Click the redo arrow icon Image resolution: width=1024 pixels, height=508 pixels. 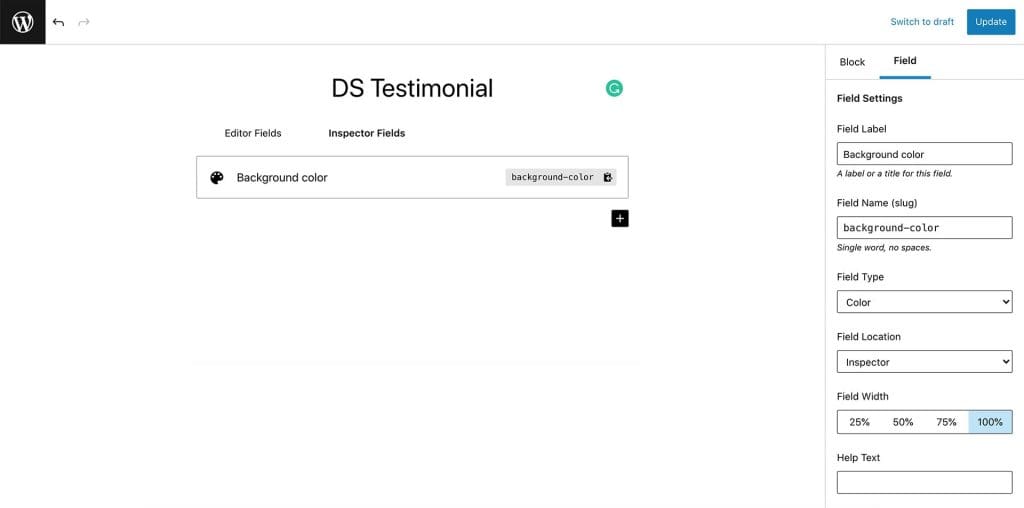click(x=84, y=22)
